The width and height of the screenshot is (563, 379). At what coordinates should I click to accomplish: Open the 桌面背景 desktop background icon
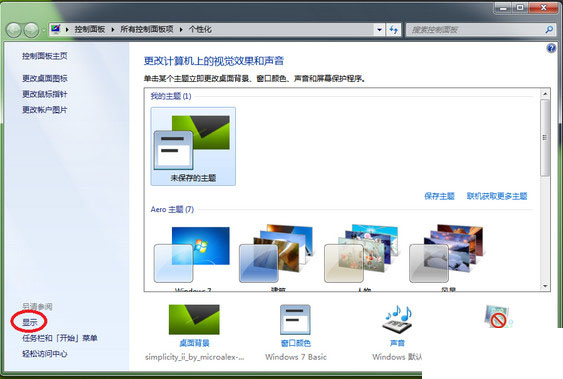194,319
